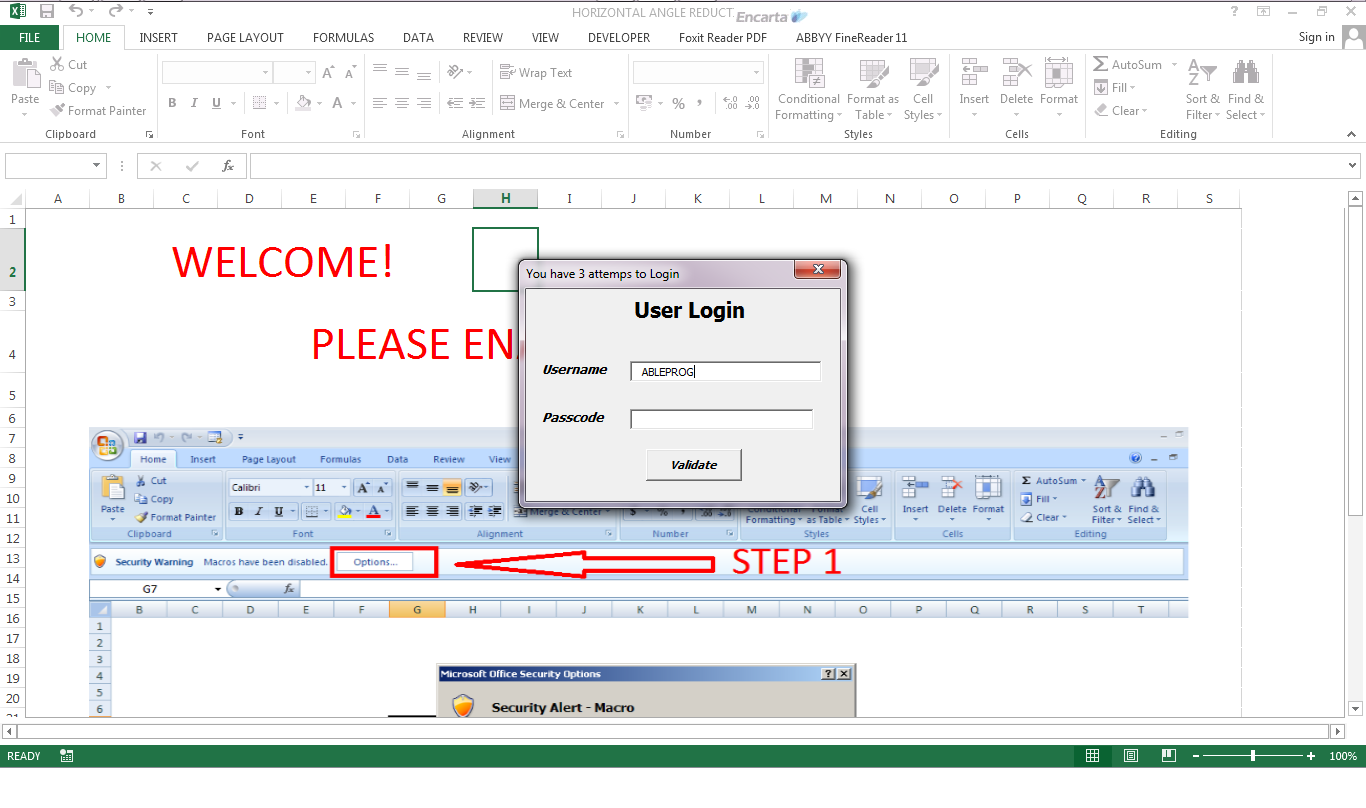This screenshot has width=1366, height=808.
Task: Click the insert function fx icon
Action: pyautogui.click(x=228, y=166)
